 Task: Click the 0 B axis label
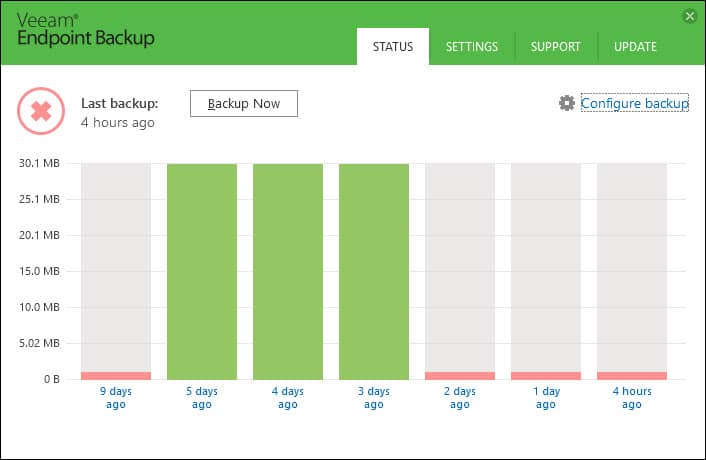pyautogui.click(x=52, y=379)
